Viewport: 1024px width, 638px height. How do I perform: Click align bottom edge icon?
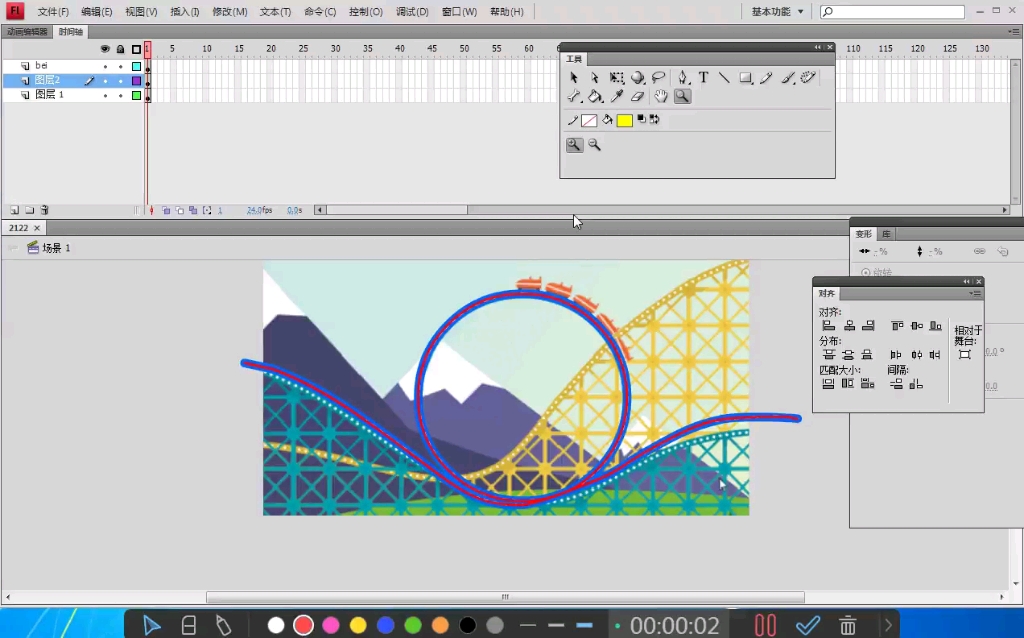(936, 325)
